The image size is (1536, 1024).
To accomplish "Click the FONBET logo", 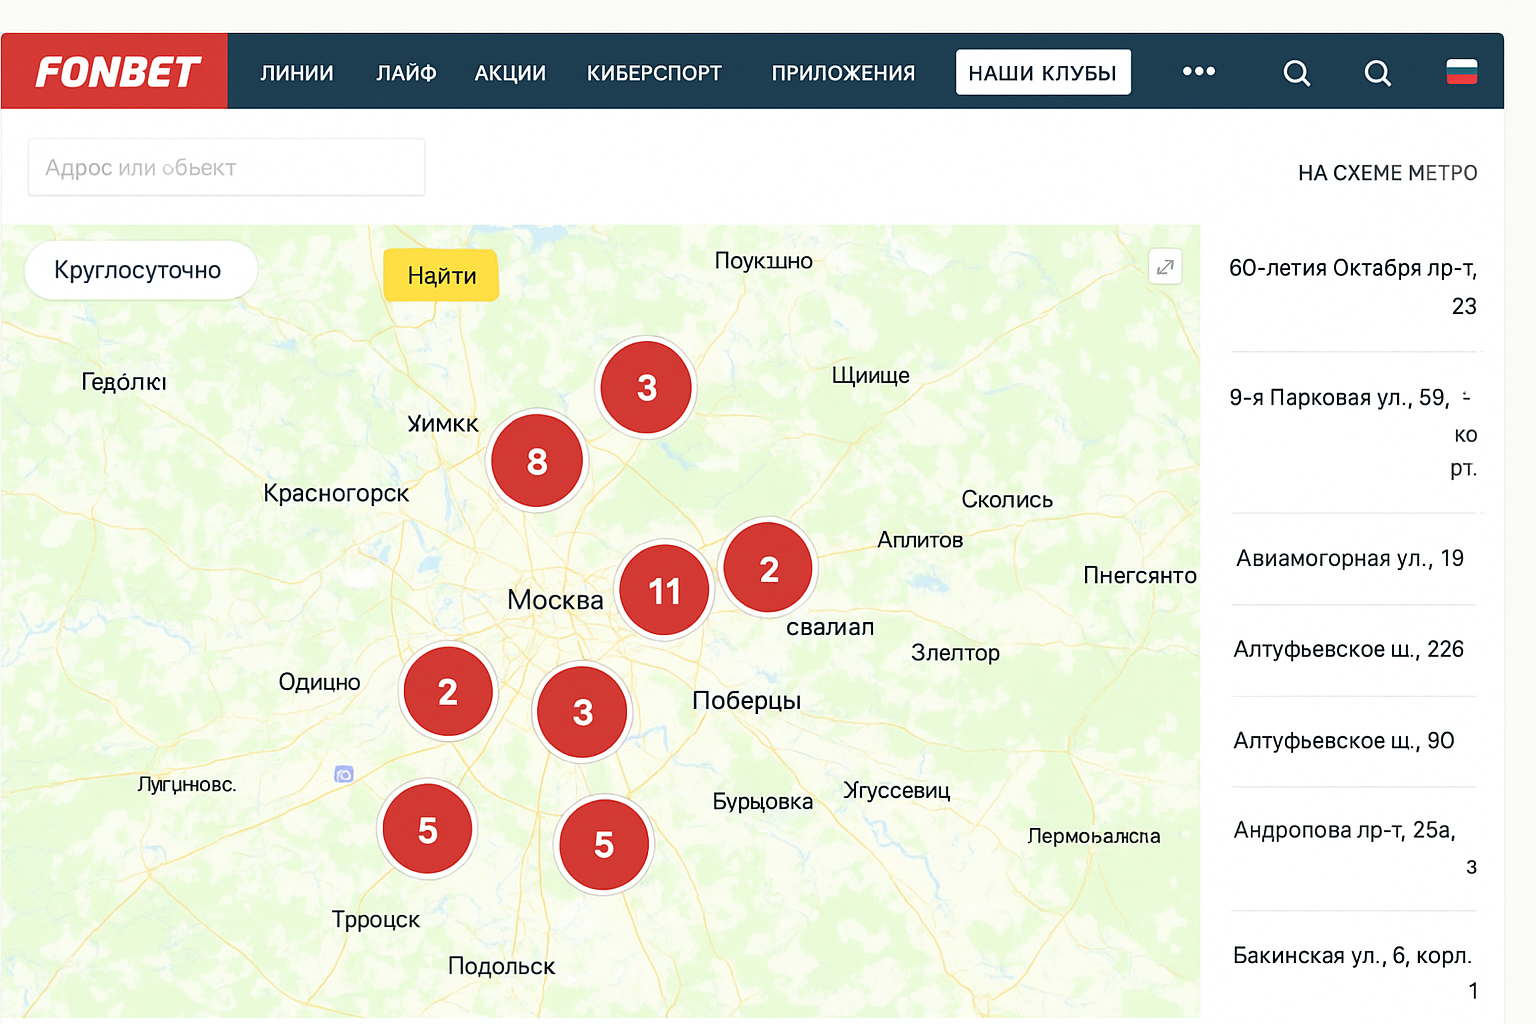I will 117,72.
